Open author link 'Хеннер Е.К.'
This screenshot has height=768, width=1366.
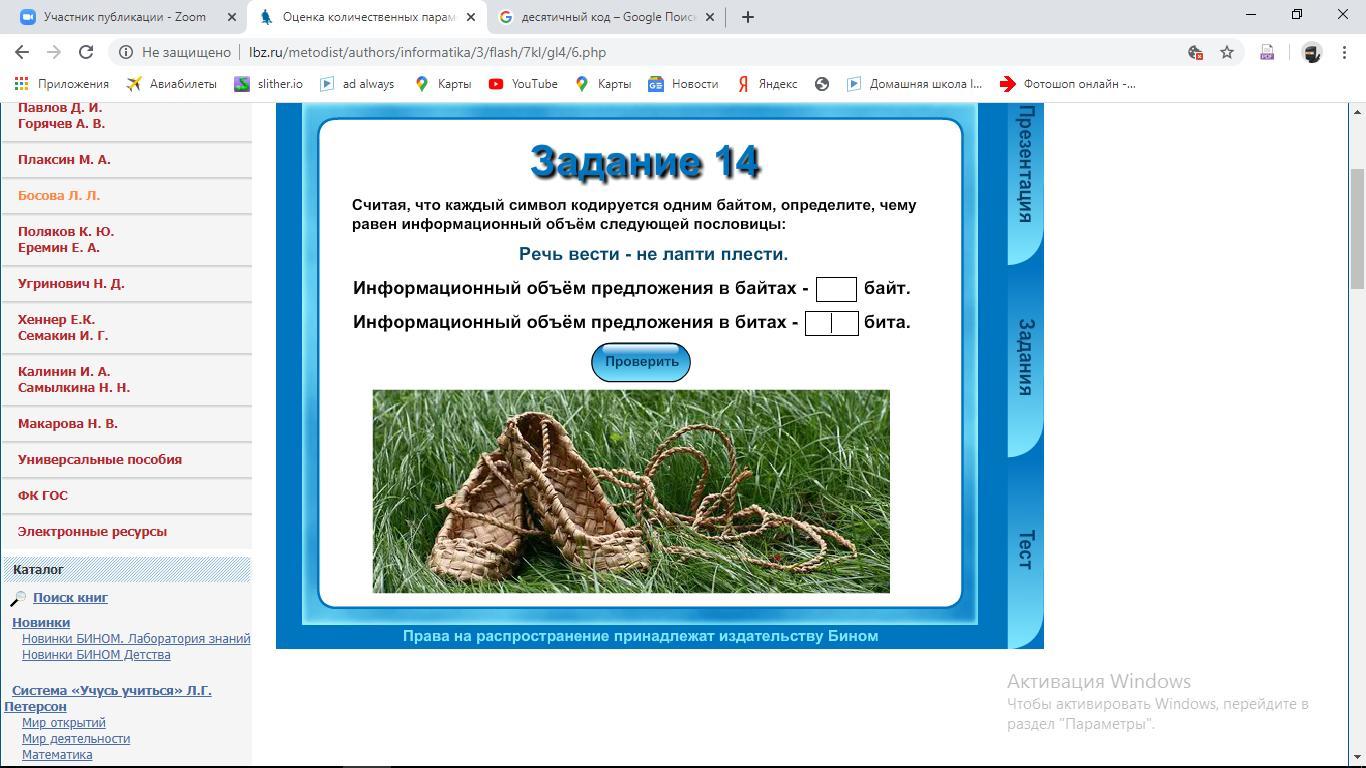[56, 319]
